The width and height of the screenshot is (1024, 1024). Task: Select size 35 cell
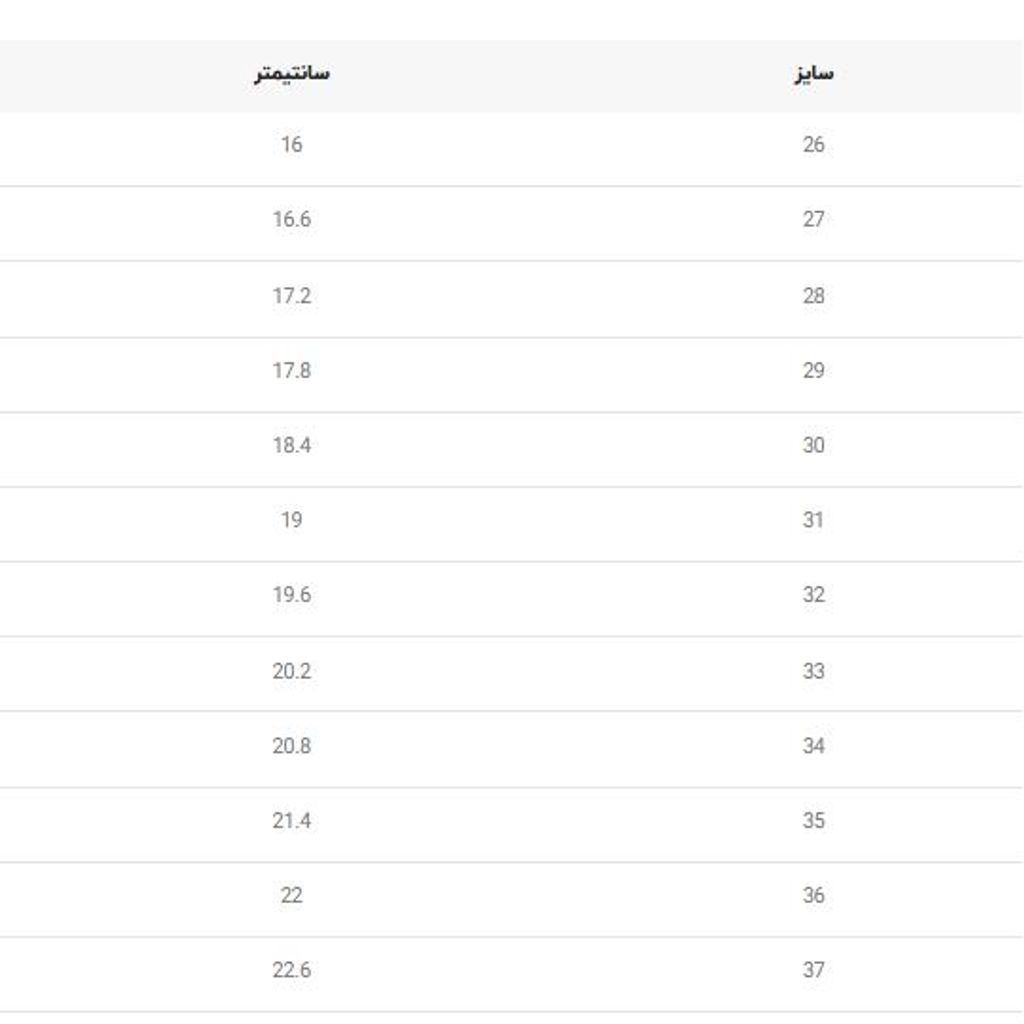(813, 821)
